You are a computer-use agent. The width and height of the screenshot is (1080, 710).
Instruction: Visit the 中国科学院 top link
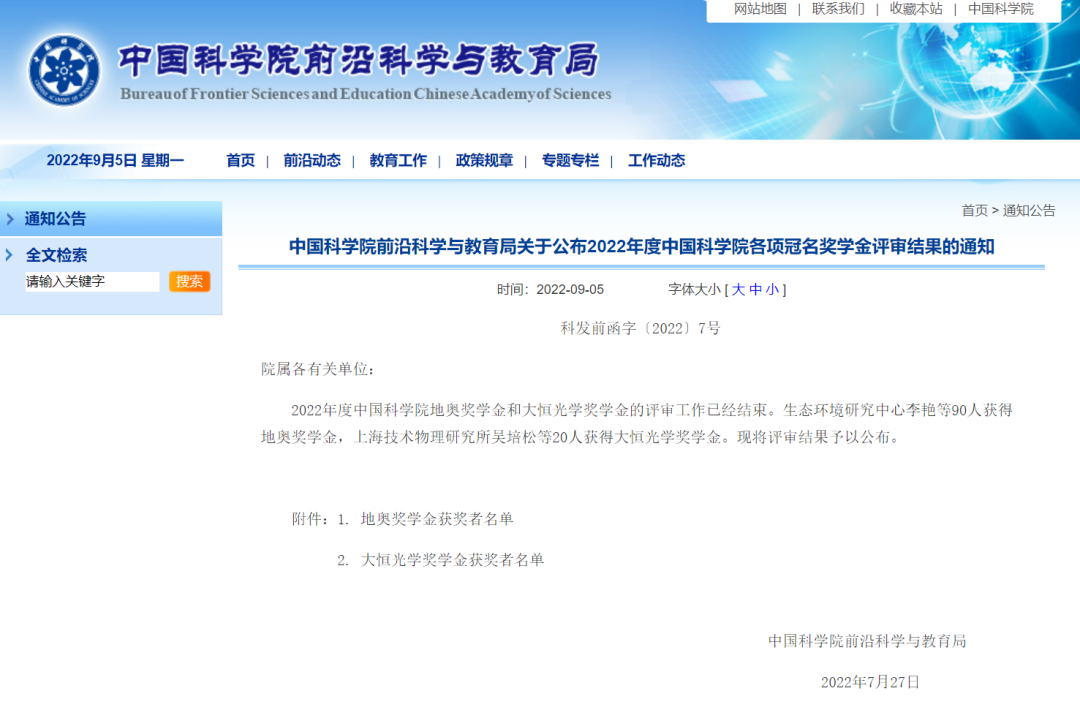1000,9
